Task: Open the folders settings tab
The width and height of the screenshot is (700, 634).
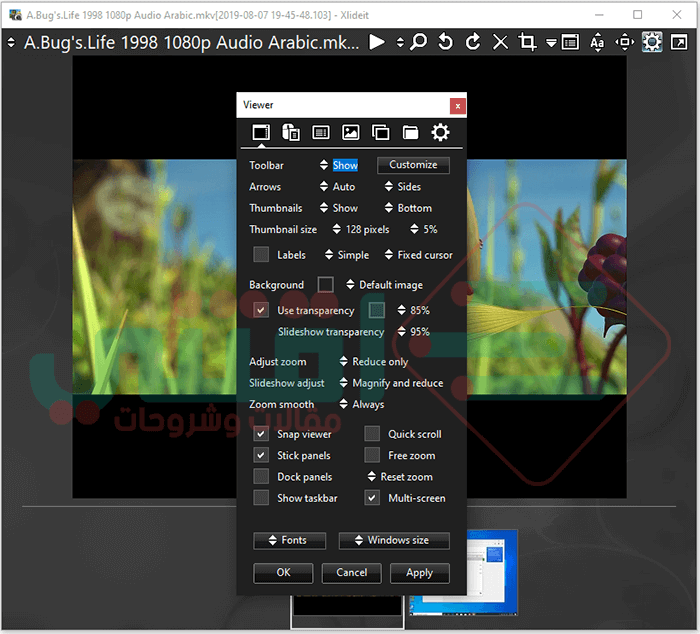Action: [410, 133]
